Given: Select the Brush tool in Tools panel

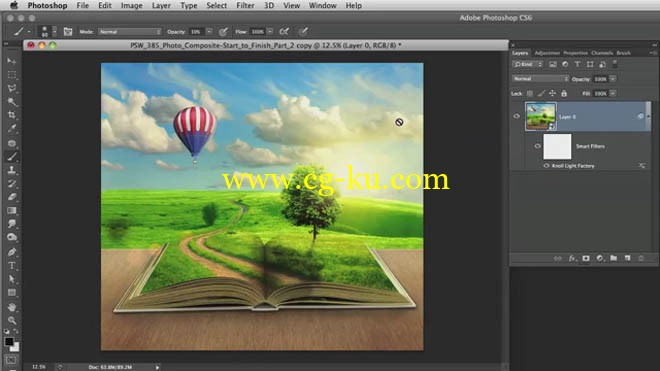Looking at the screenshot, I should [x=12, y=157].
